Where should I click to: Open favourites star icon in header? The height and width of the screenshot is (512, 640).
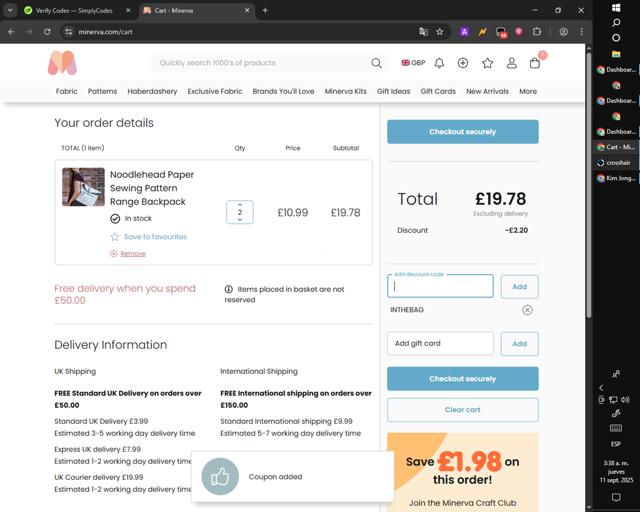click(x=487, y=63)
